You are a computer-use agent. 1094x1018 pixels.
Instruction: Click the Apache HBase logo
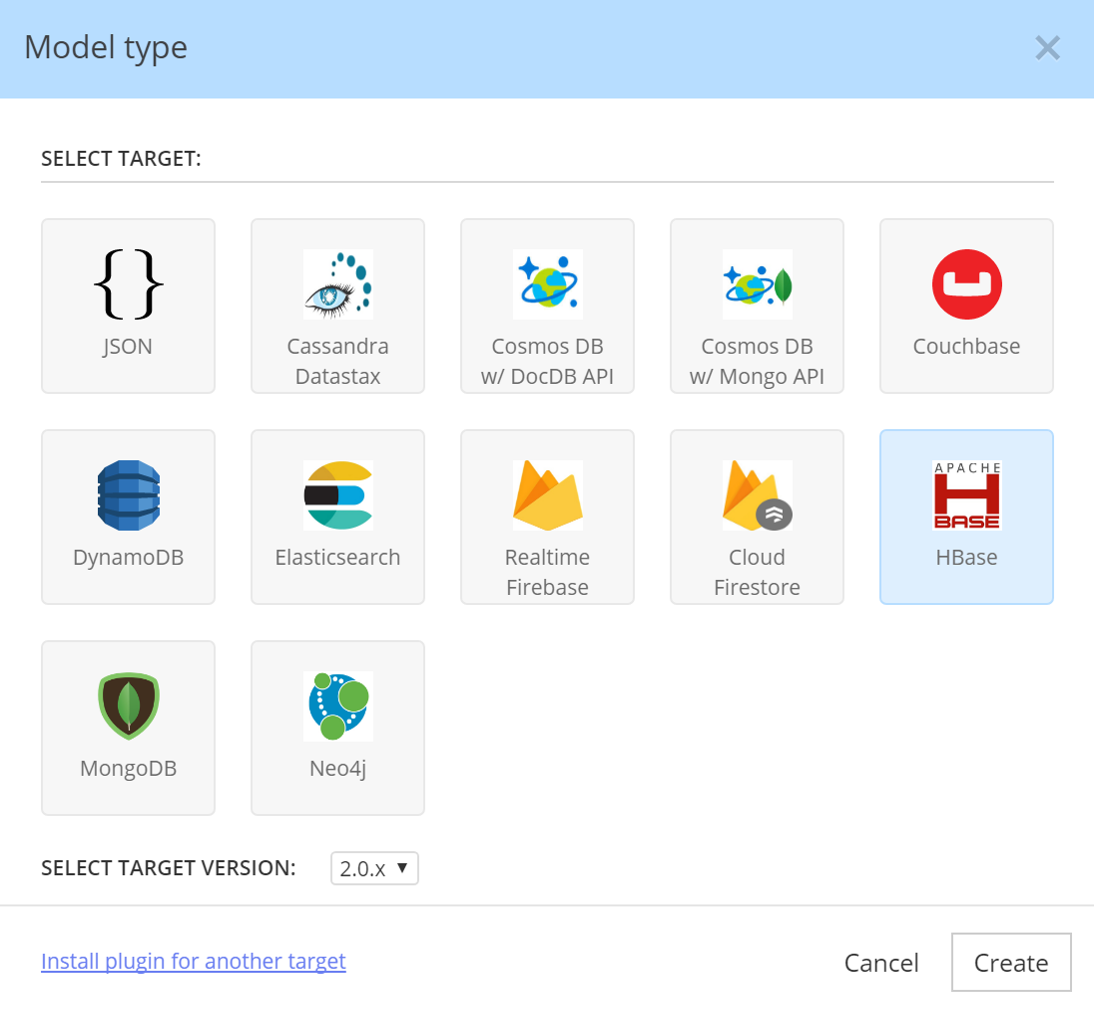point(966,496)
